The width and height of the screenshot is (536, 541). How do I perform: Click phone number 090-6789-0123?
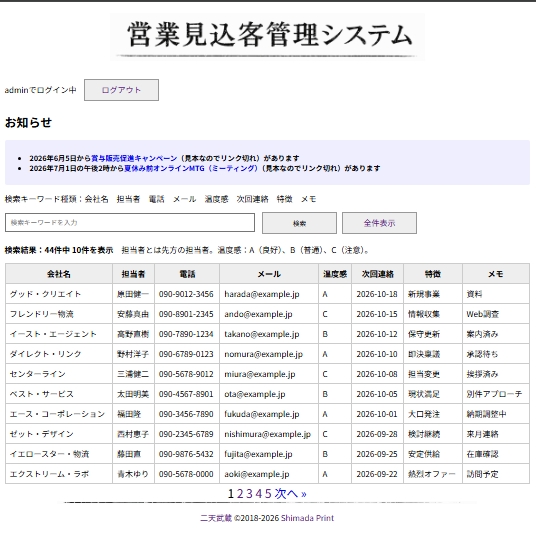coord(187,354)
